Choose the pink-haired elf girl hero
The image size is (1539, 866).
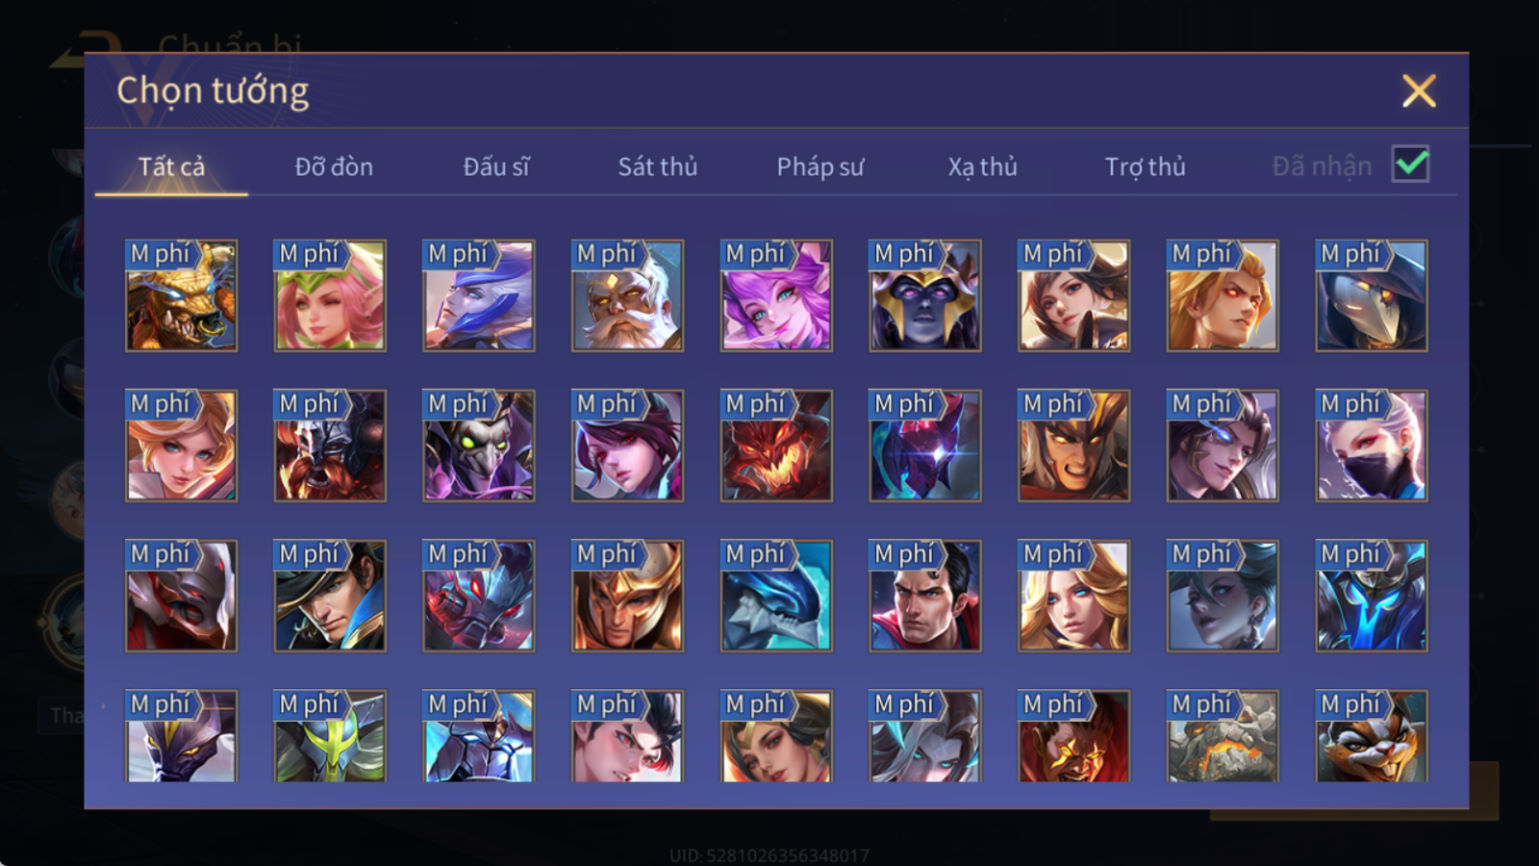tap(330, 295)
